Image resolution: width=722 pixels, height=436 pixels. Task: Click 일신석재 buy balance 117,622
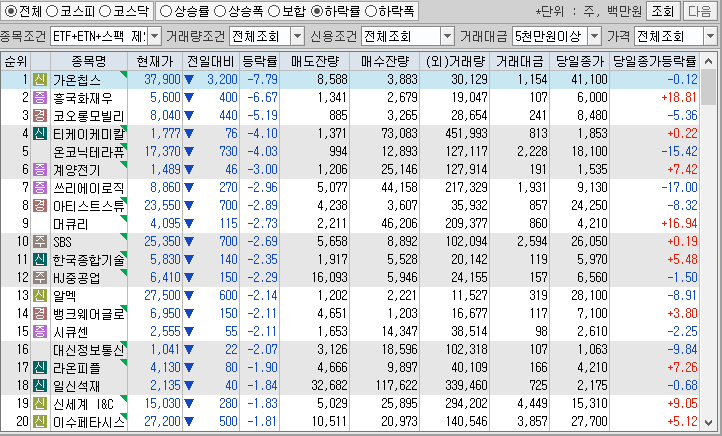(396, 385)
